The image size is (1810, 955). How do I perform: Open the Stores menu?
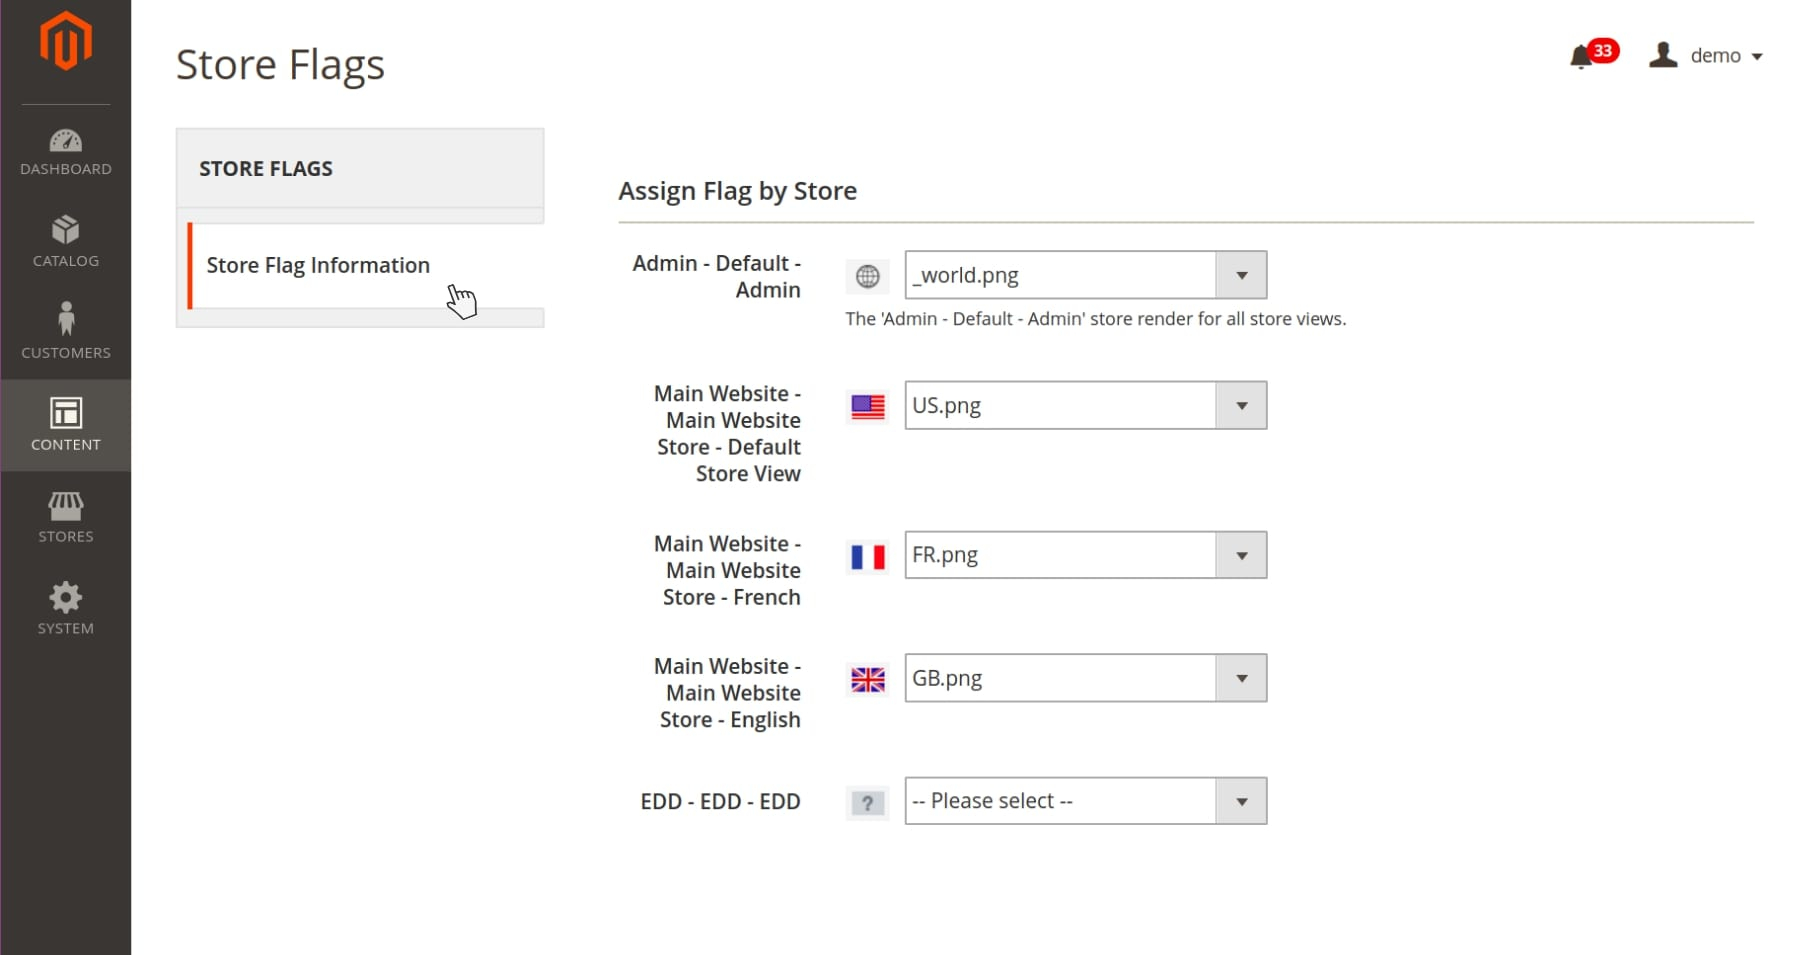click(66, 517)
